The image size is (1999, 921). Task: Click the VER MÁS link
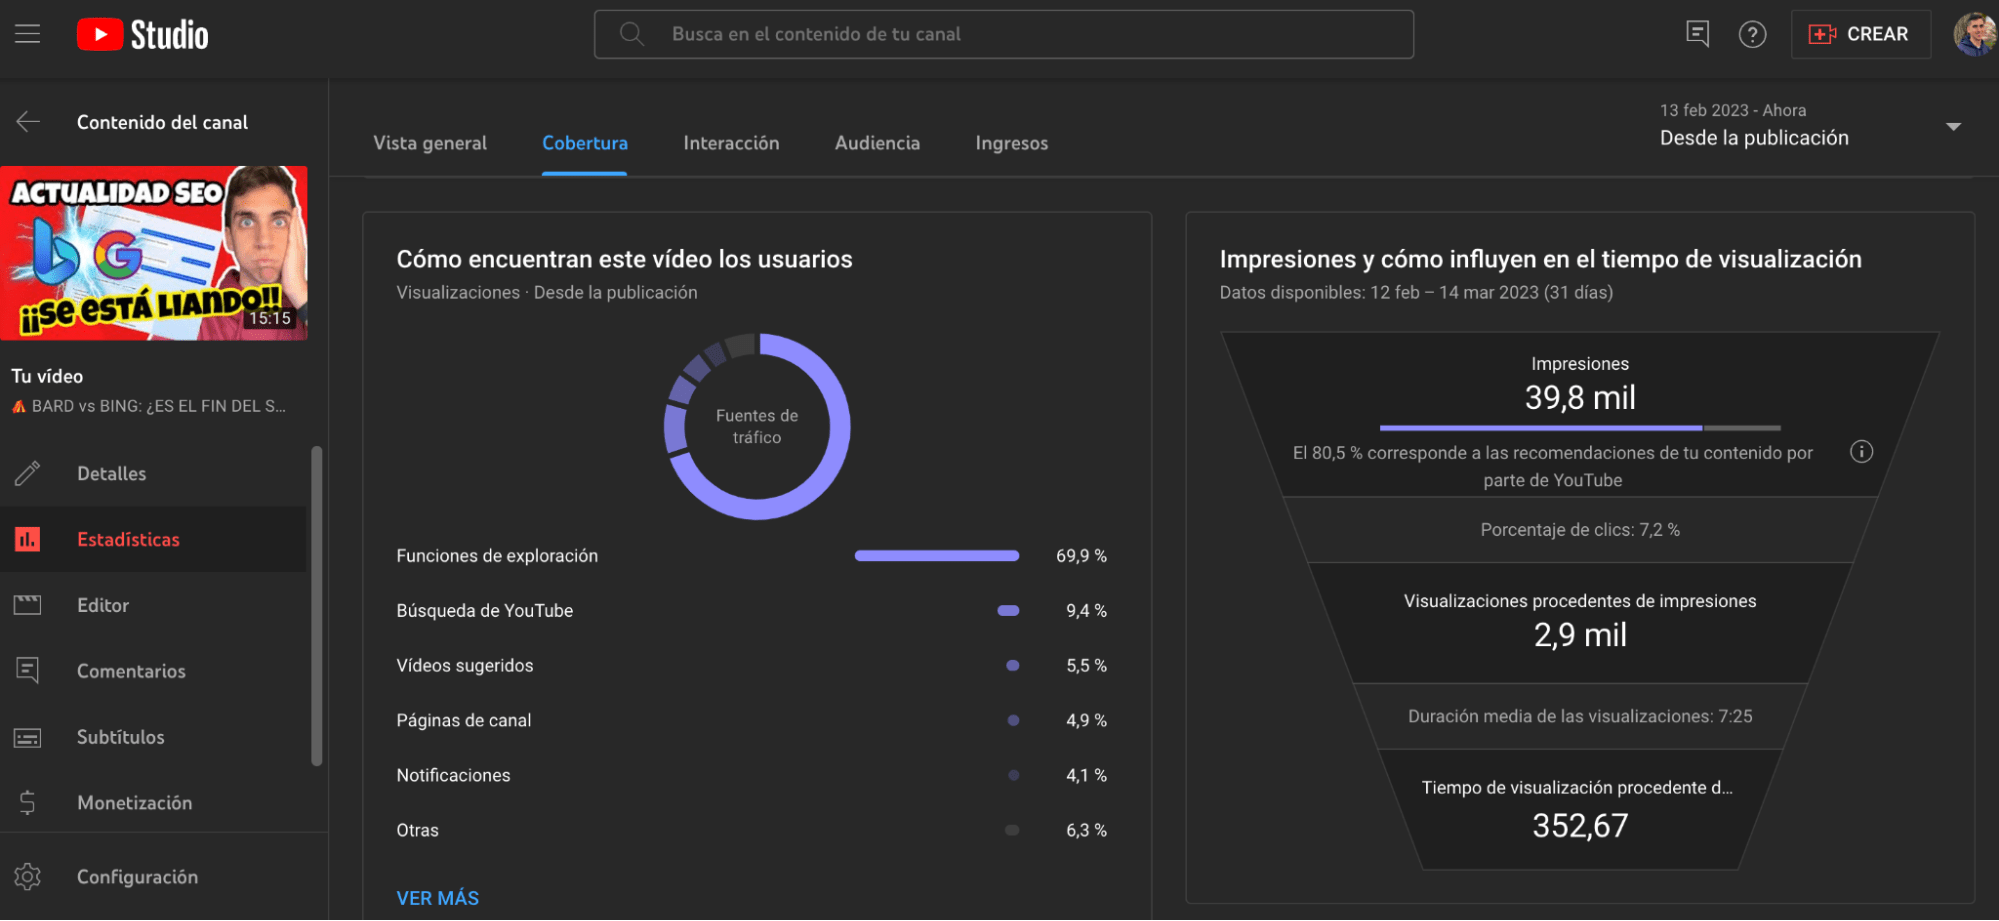point(437,897)
